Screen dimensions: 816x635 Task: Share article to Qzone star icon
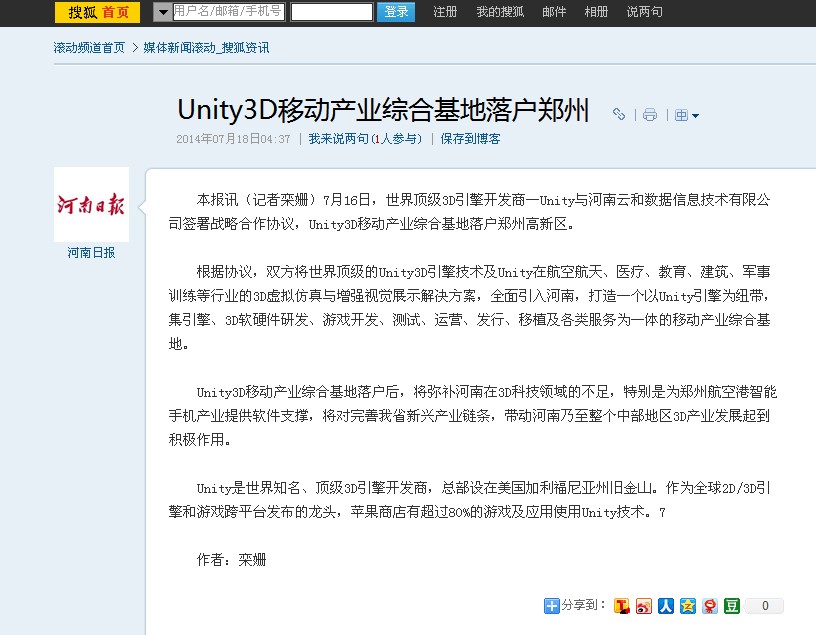[x=688, y=605]
